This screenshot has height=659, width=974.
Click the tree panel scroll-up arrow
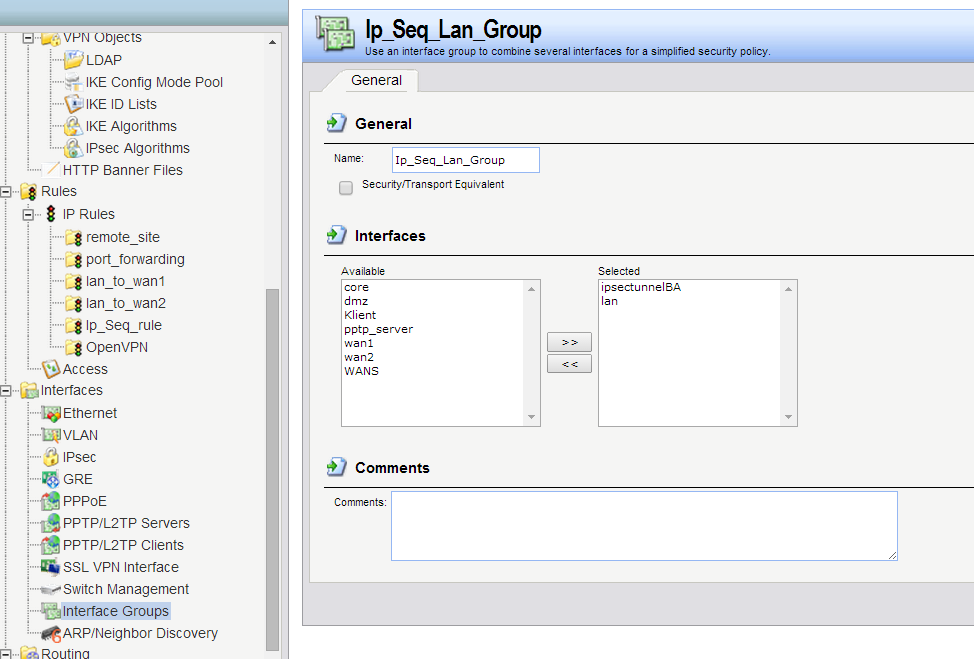pyautogui.click(x=272, y=42)
